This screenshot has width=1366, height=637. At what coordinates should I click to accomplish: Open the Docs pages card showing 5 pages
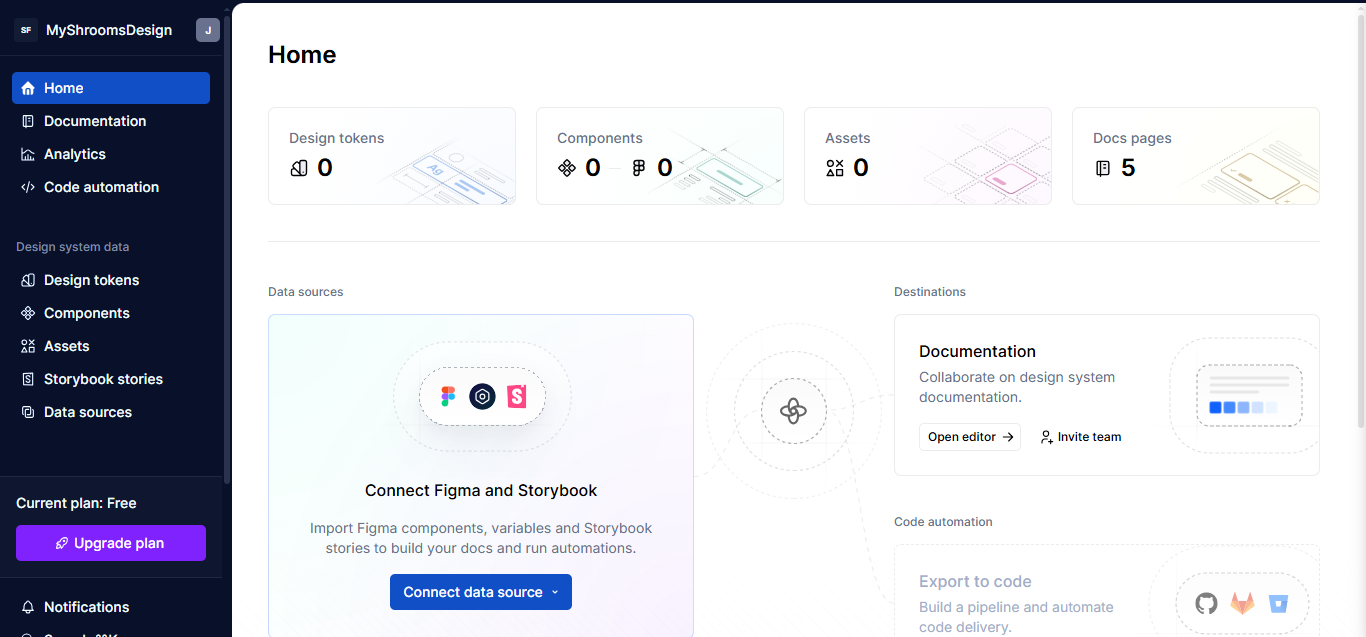(x=1195, y=156)
